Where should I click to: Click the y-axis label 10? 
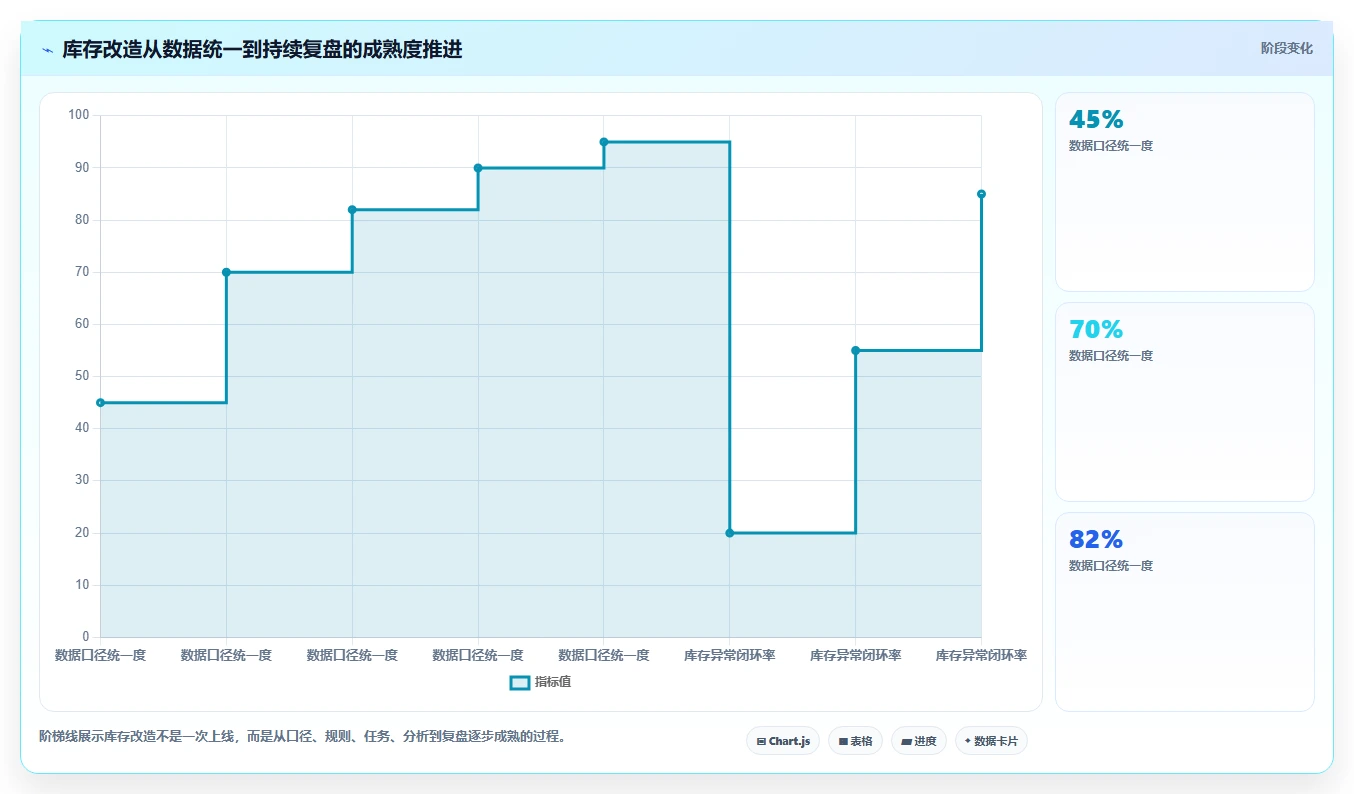[x=82, y=585]
